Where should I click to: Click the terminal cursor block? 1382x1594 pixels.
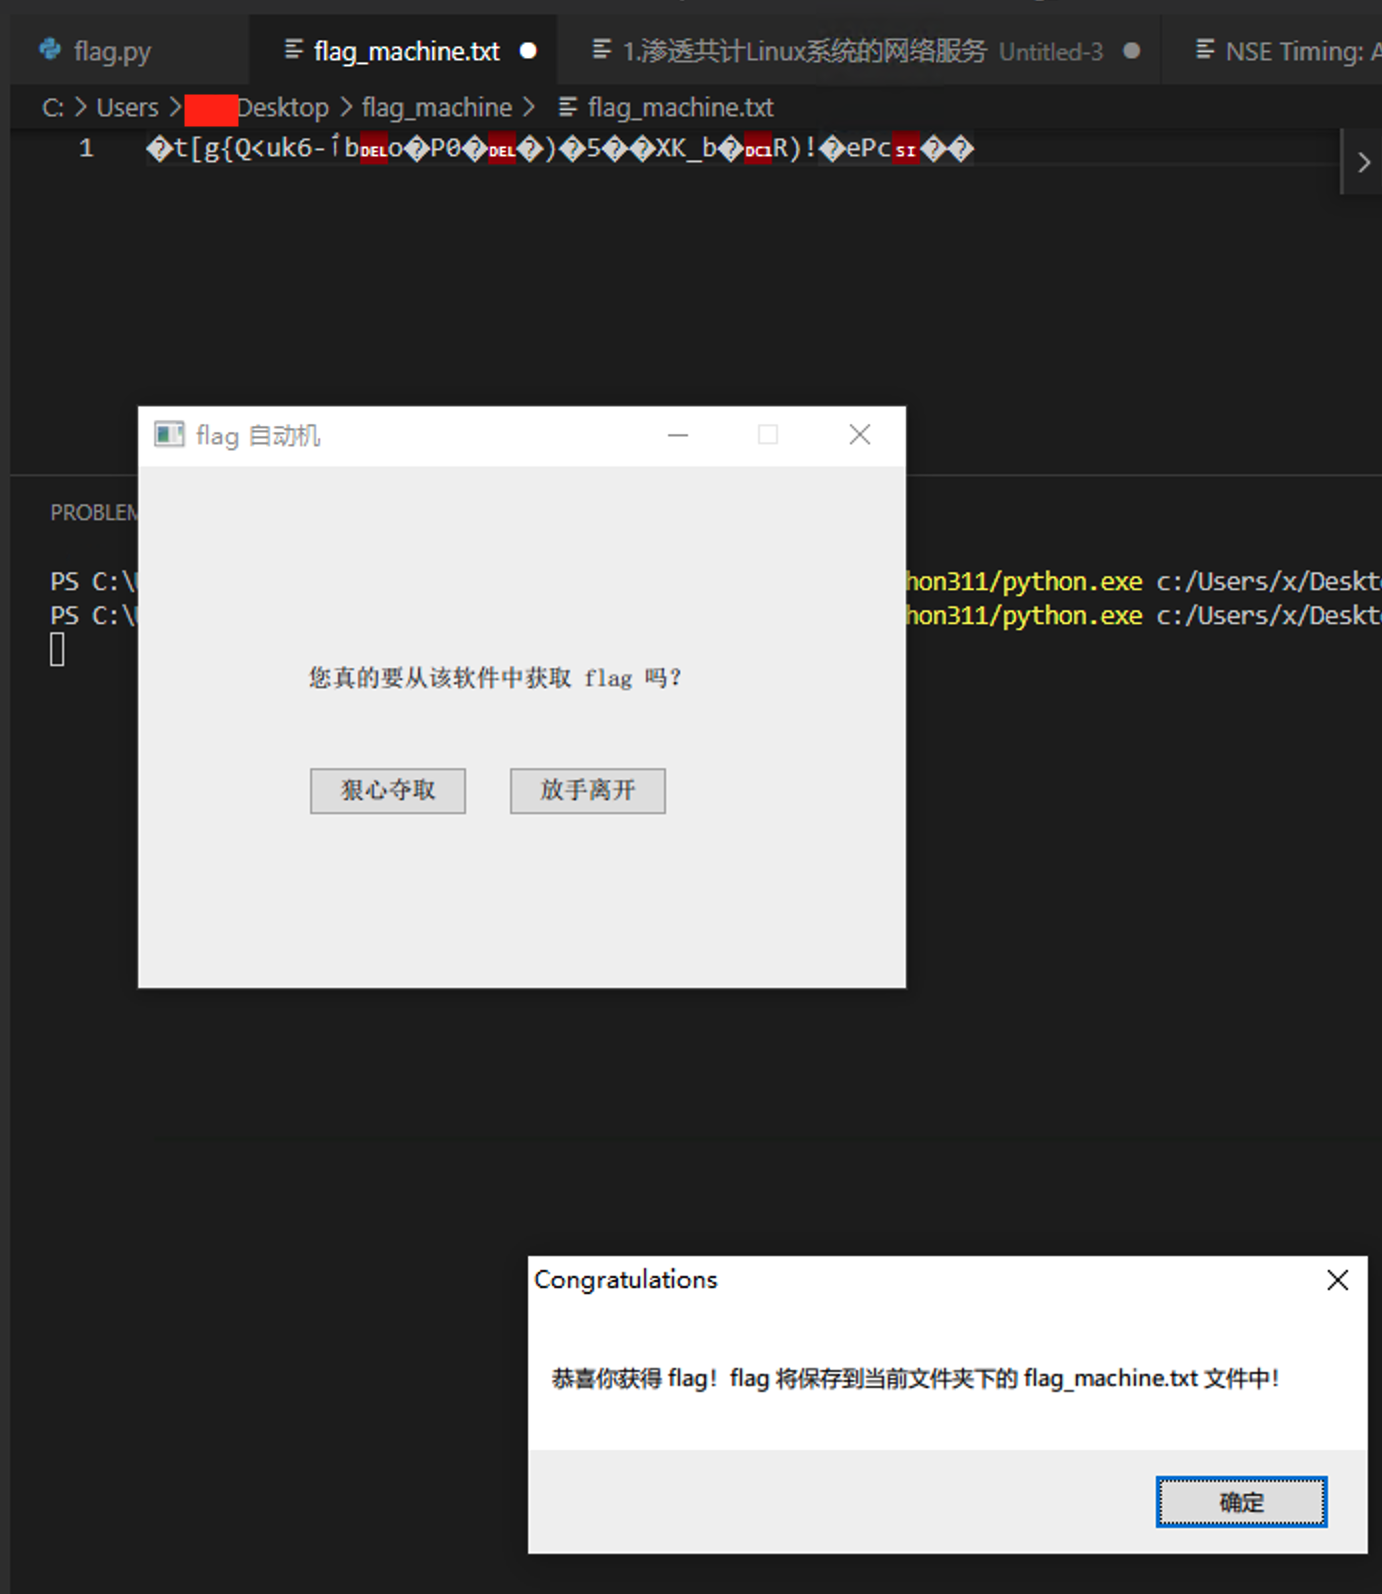click(x=58, y=649)
